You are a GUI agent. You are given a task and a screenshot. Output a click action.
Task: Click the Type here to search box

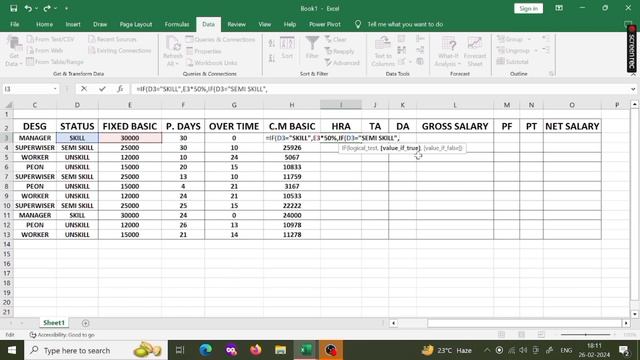tap(96, 350)
